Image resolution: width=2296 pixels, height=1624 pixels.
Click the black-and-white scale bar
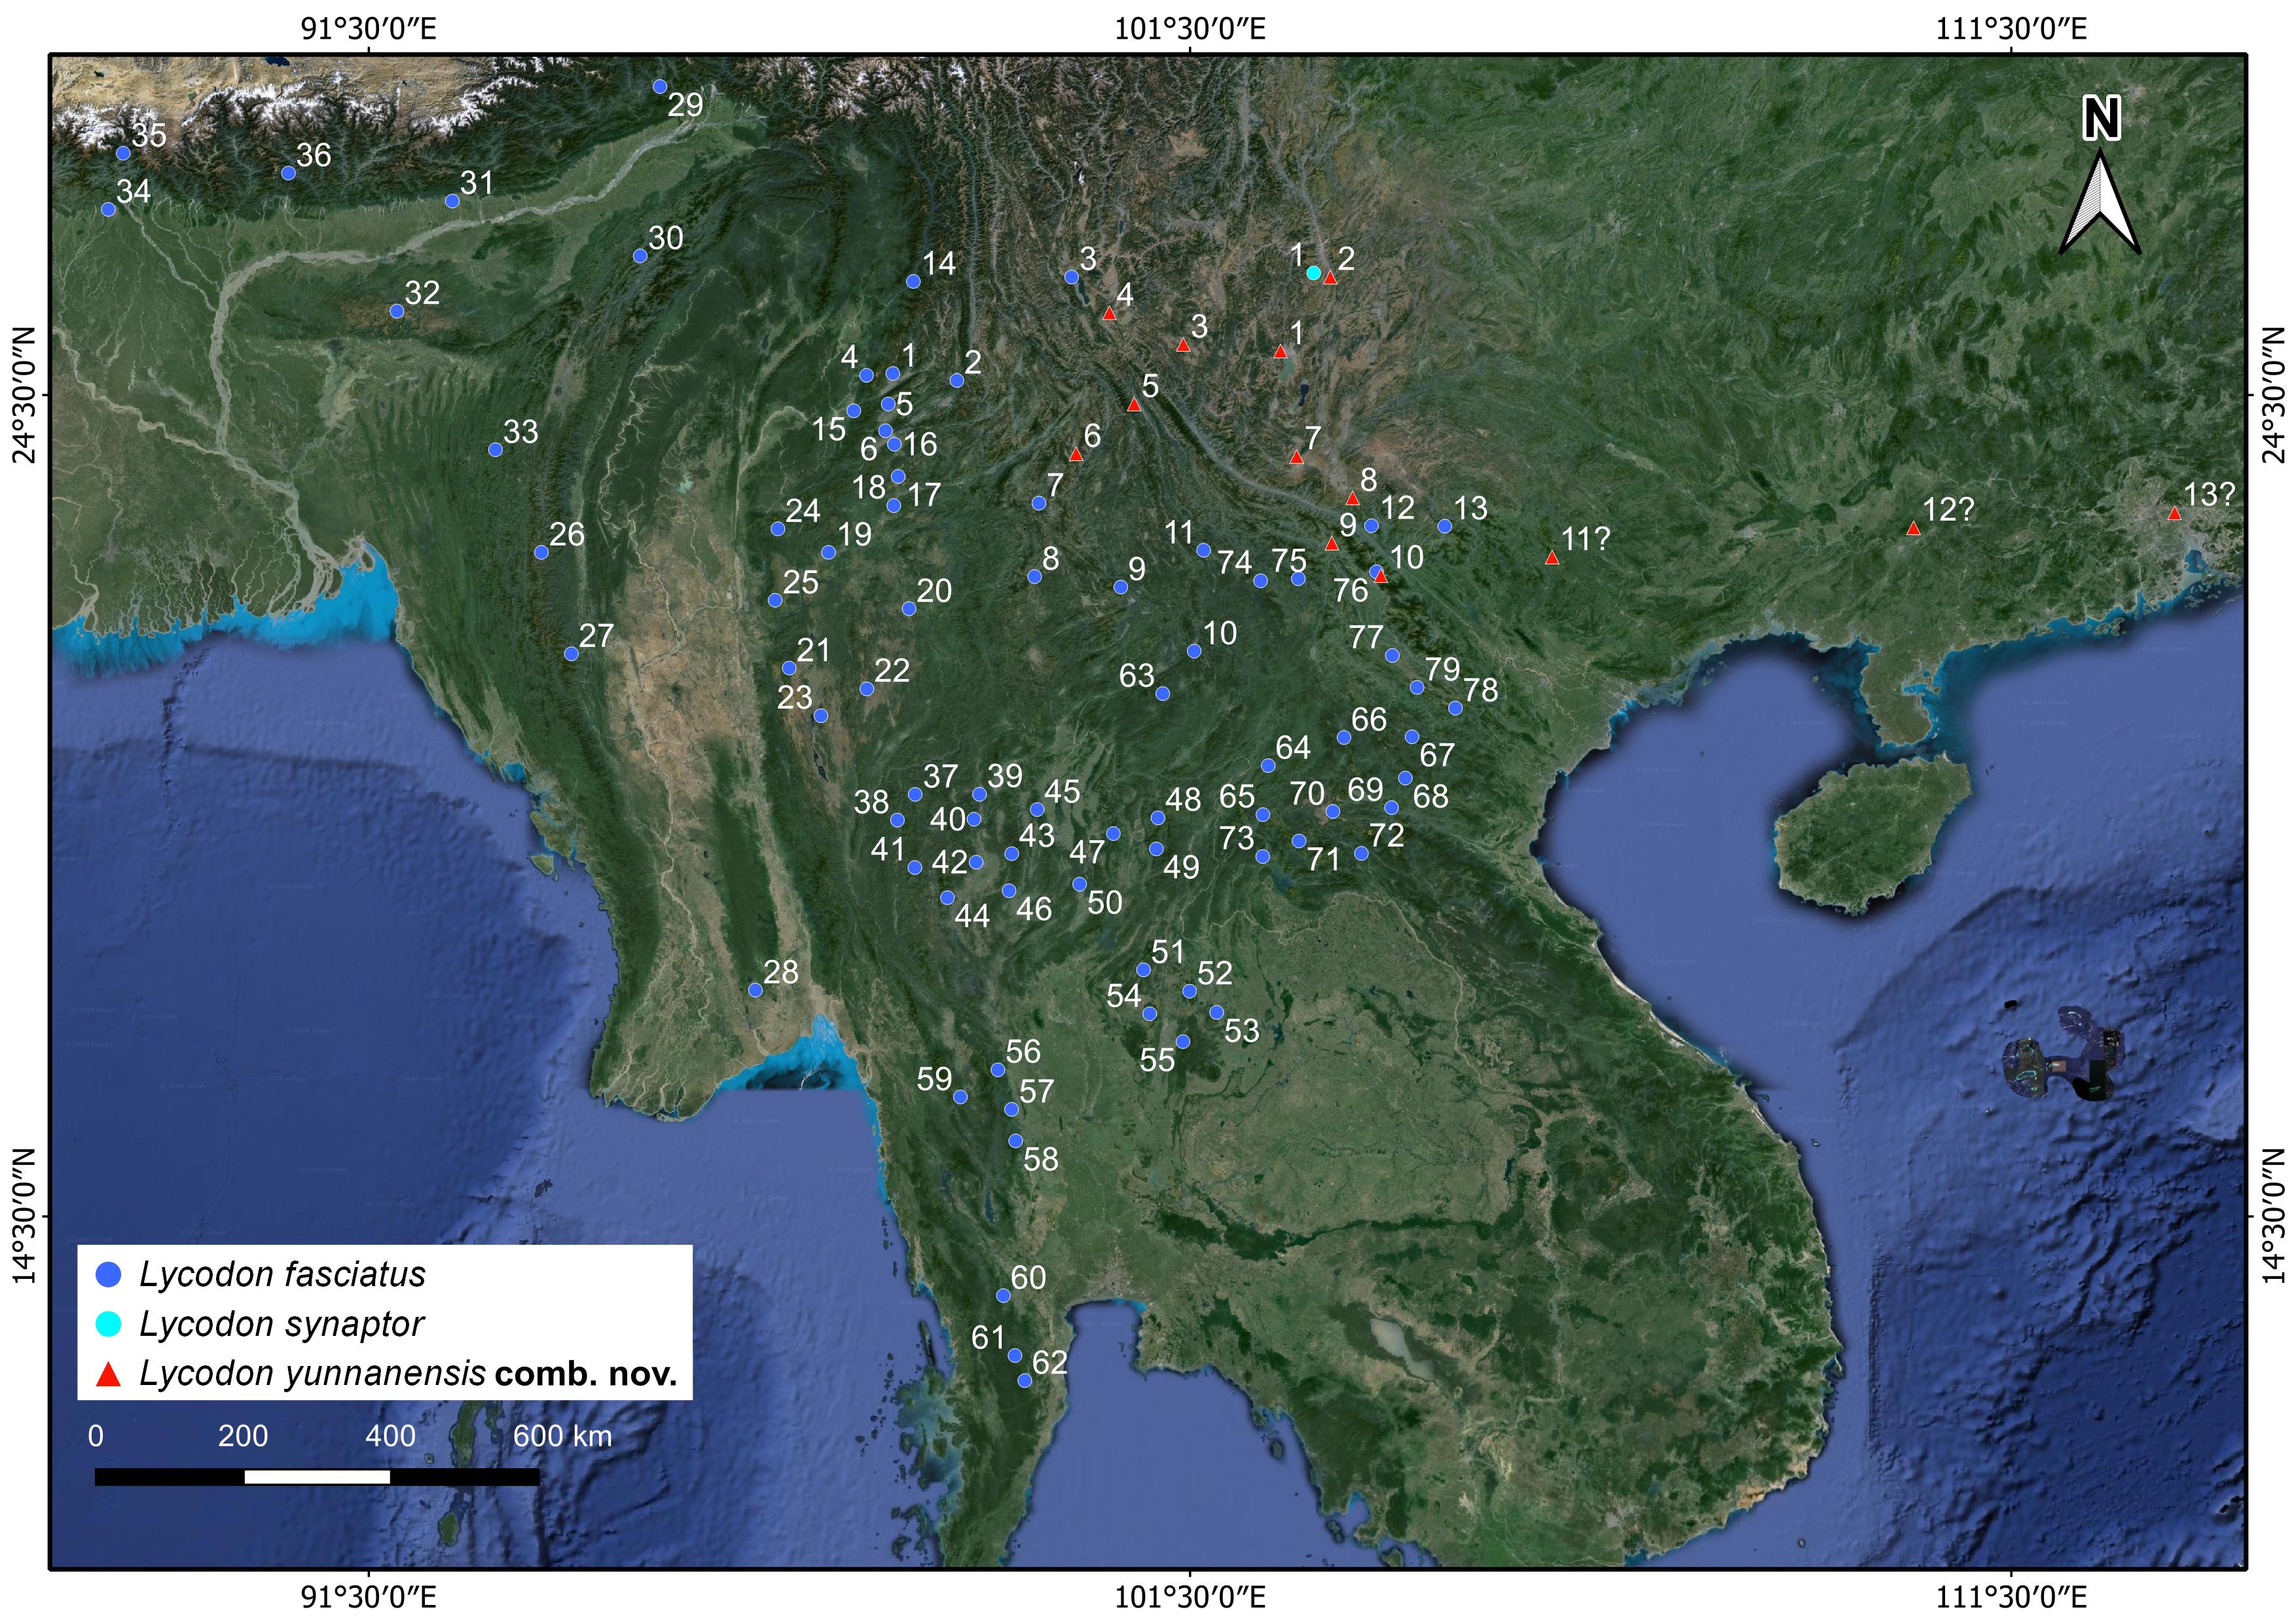pyautogui.click(x=317, y=1477)
